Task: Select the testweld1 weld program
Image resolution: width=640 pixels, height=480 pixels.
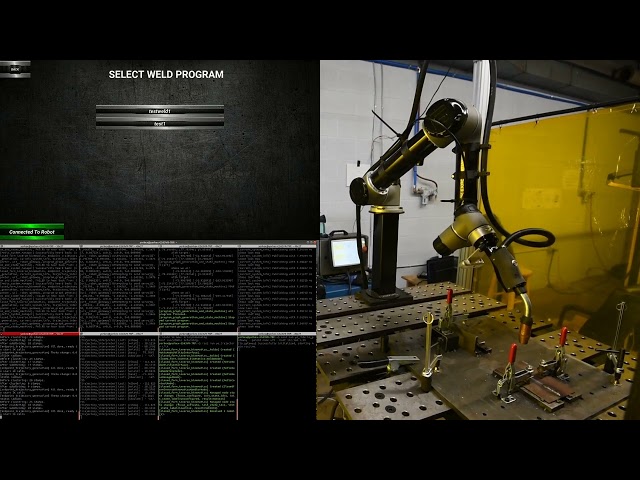Action: [x=160, y=111]
